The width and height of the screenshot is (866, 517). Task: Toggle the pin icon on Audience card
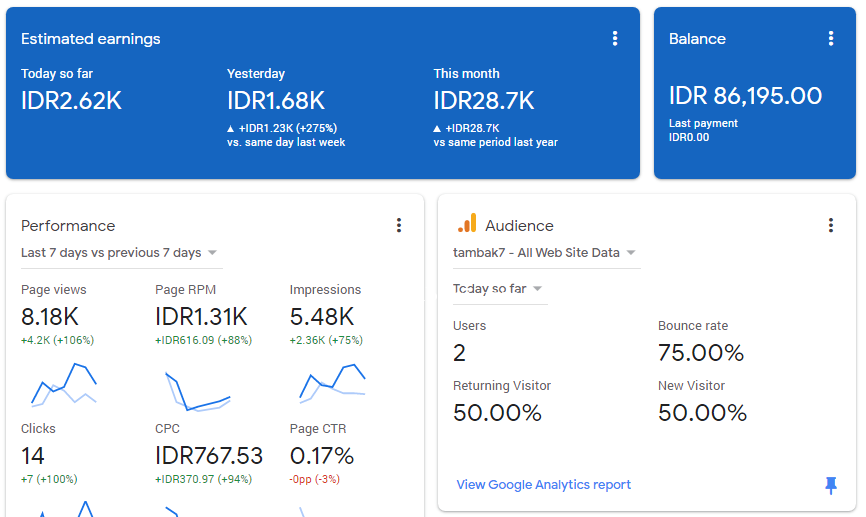[830, 485]
